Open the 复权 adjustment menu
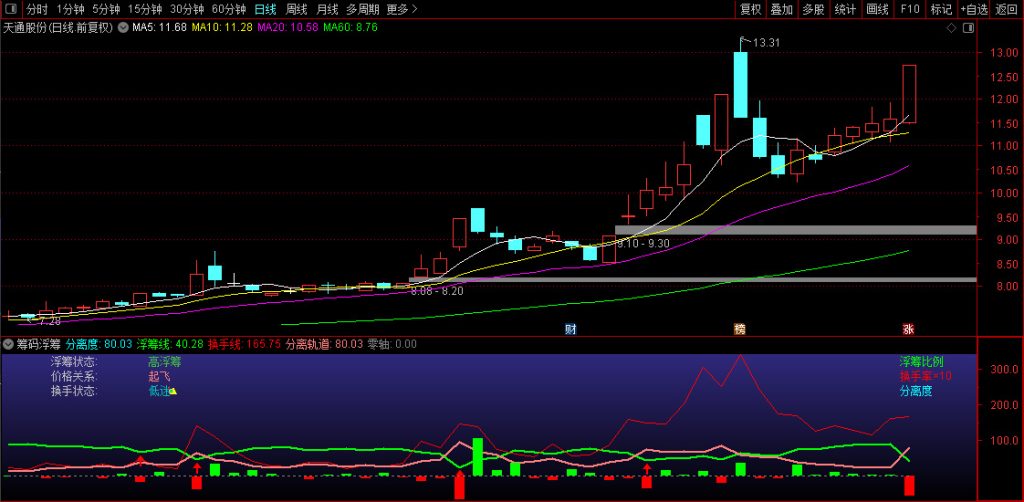The width and height of the screenshot is (1024, 502). click(x=750, y=9)
